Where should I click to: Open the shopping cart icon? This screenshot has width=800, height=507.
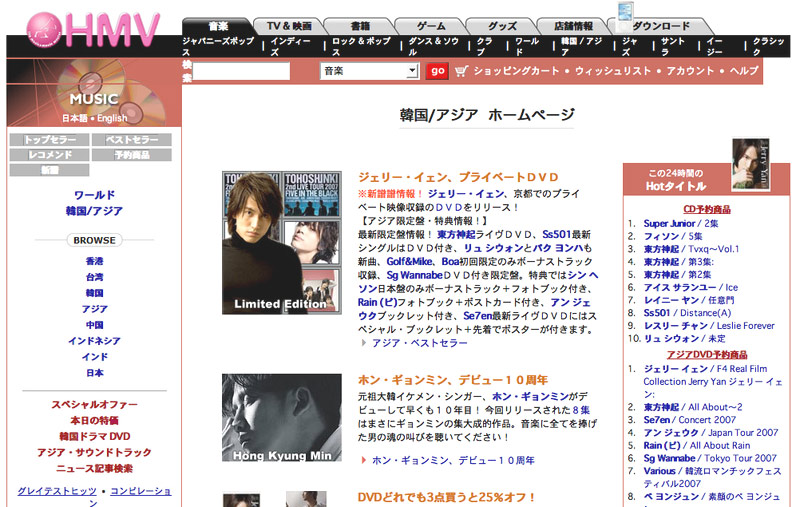click(461, 71)
